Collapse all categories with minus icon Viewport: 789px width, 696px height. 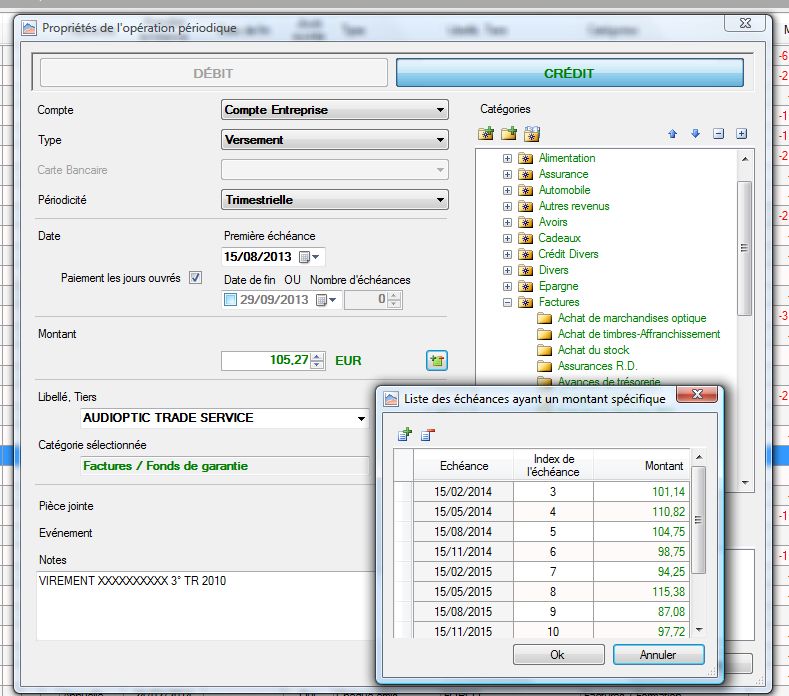718,134
